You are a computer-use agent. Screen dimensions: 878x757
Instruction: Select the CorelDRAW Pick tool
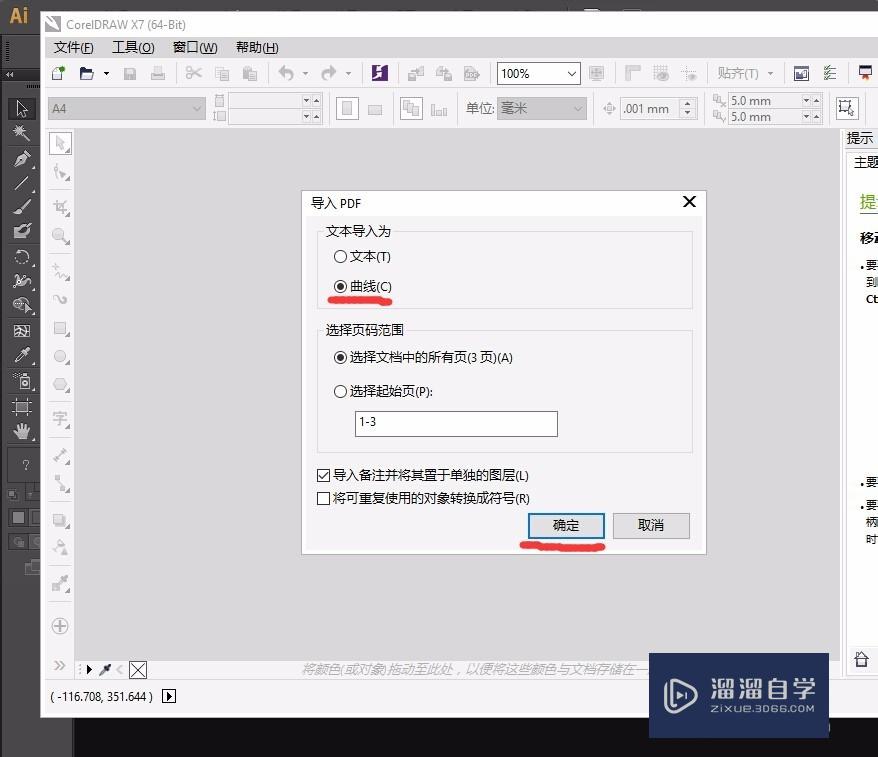[60, 143]
